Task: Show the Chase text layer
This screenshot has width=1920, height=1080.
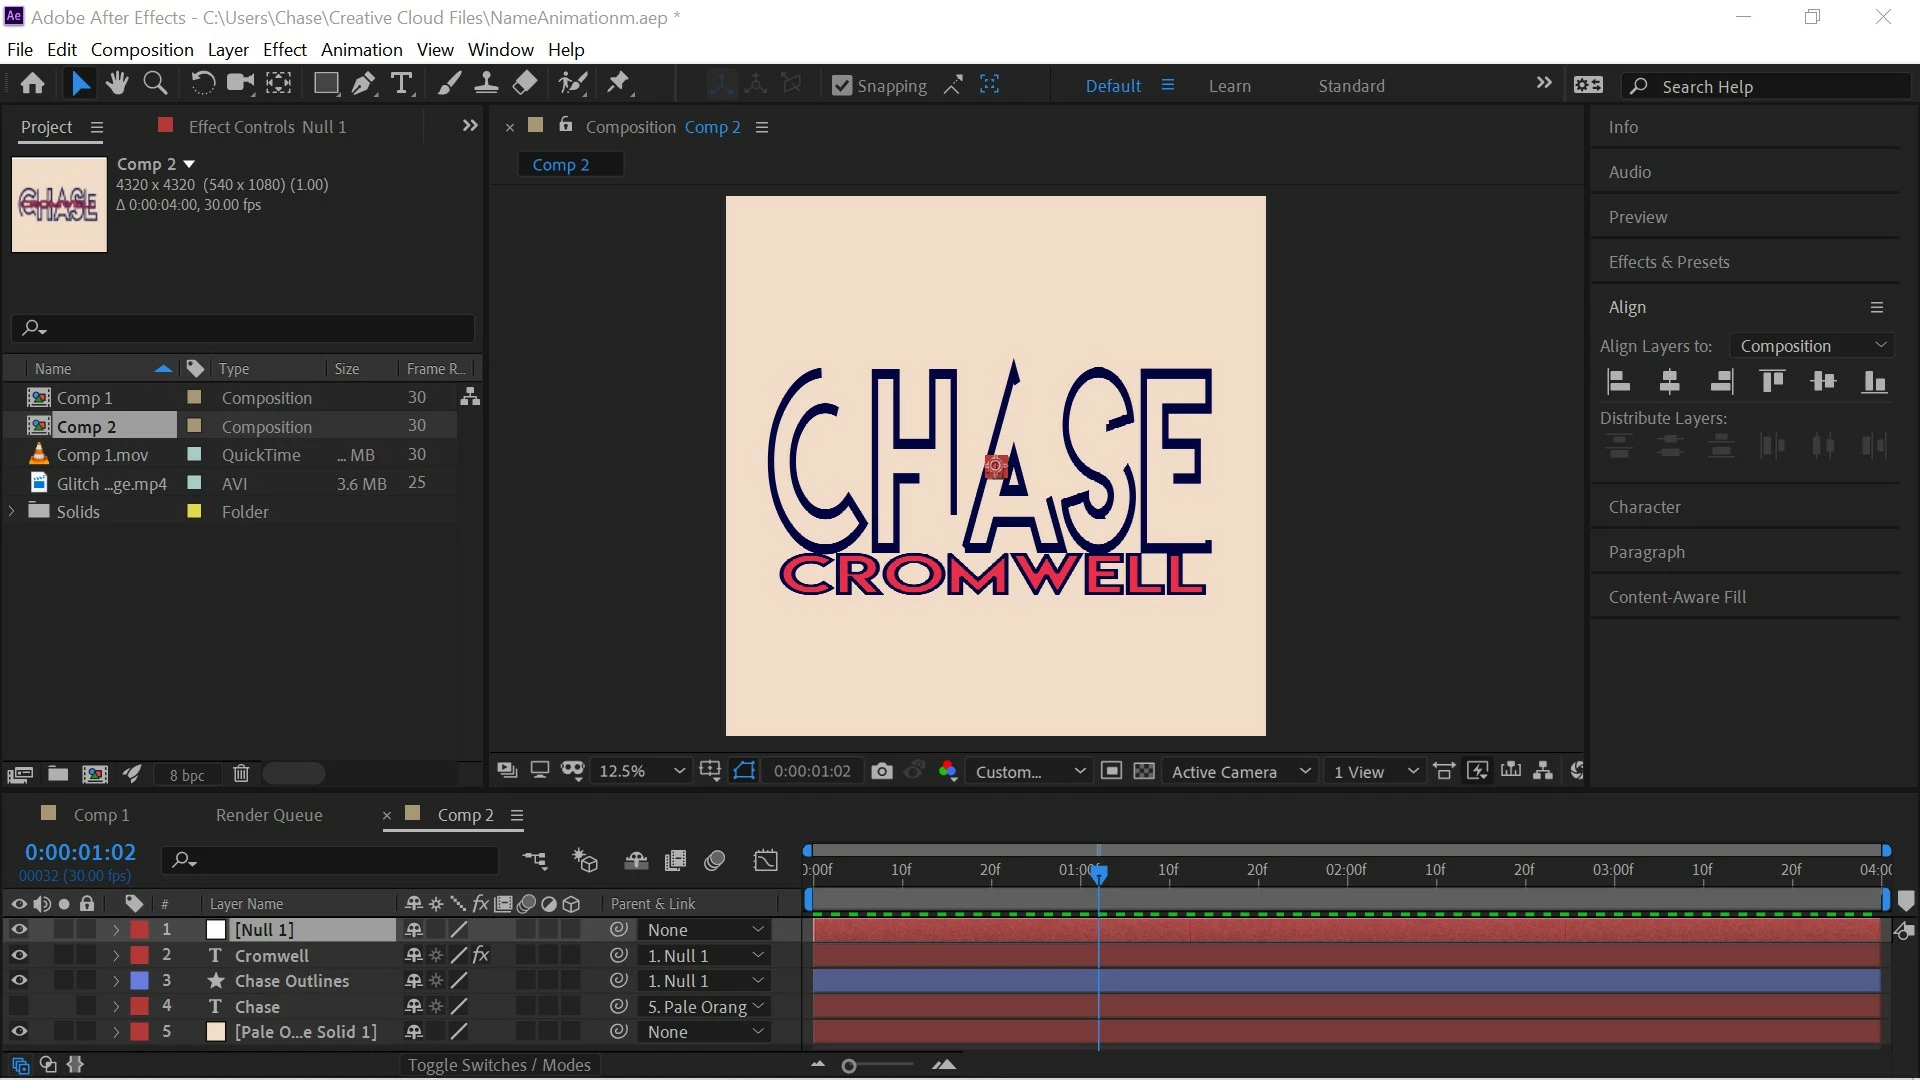Action: (x=19, y=1006)
